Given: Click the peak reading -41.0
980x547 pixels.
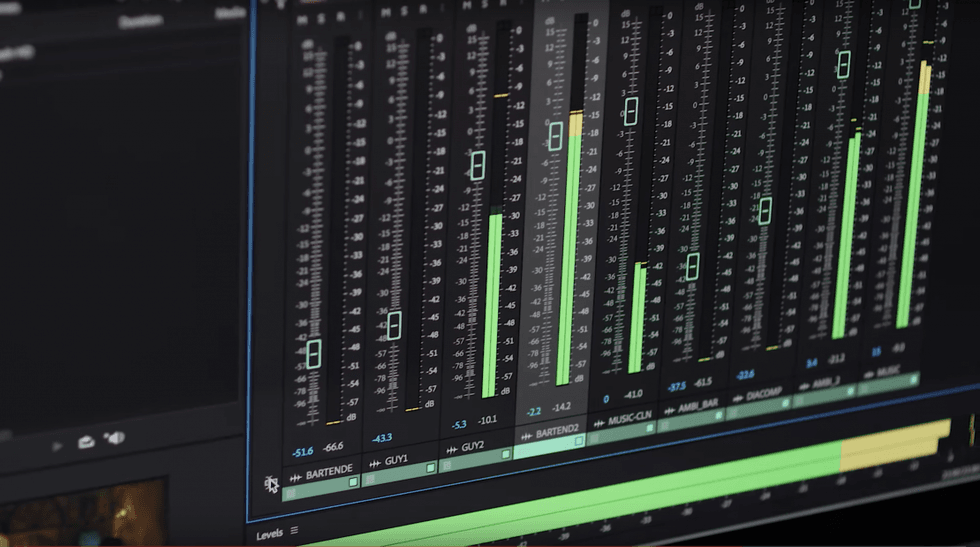Looking at the screenshot, I should pos(633,394).
